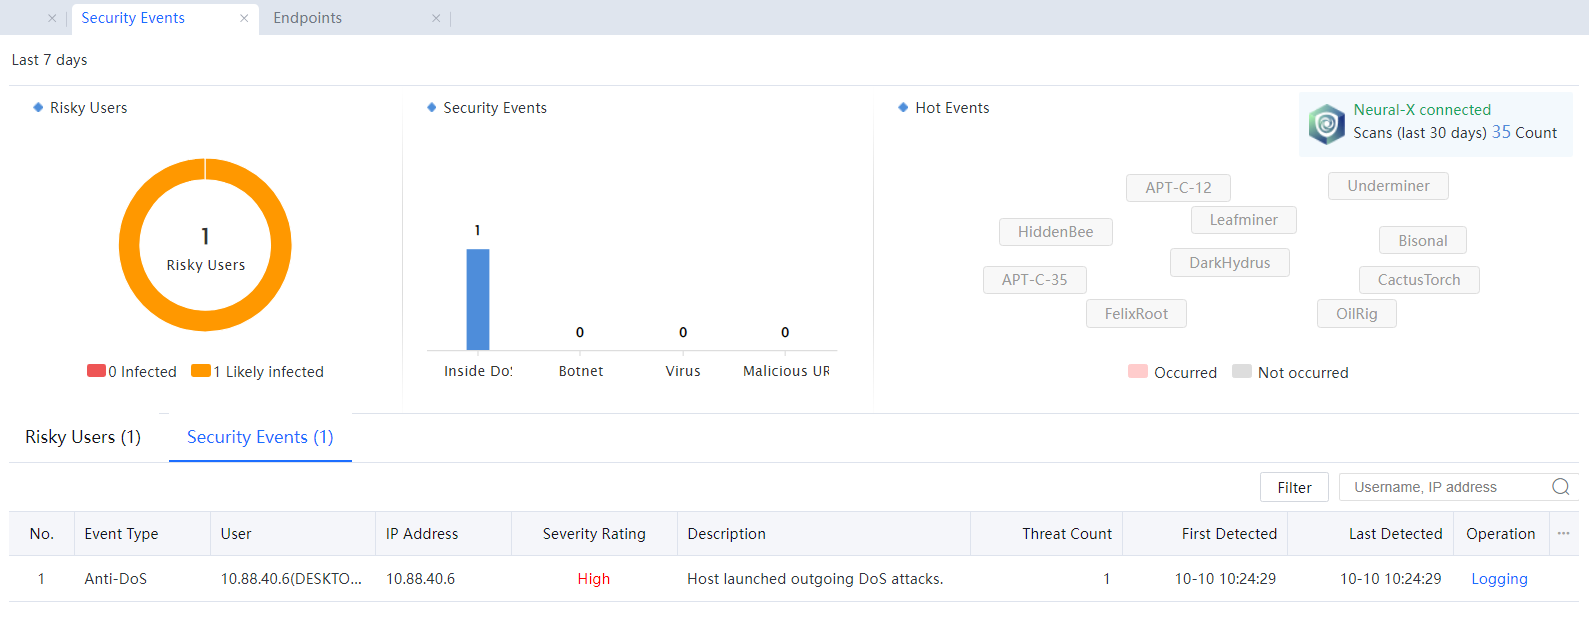1589x639 pixels.
Task: Click the Neural-X connected logo icon
Action: click(1326, 124)
